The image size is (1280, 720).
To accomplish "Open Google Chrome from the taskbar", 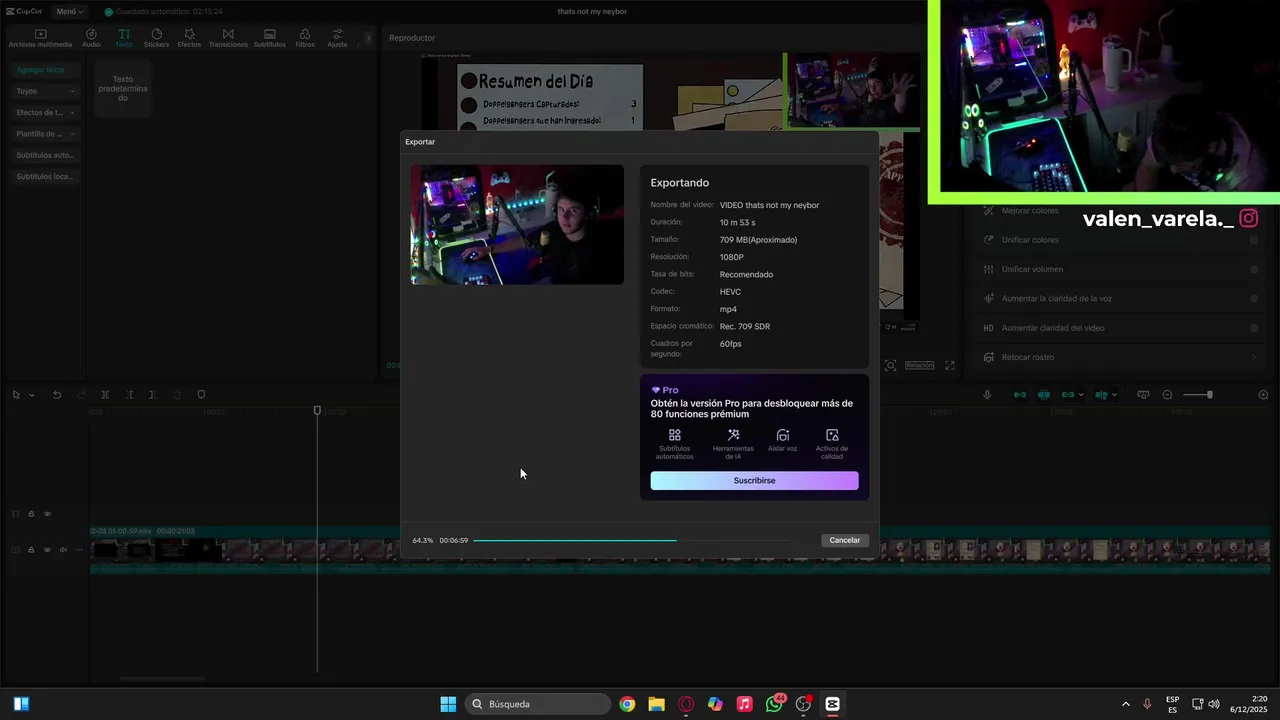I will pos(627,704).
